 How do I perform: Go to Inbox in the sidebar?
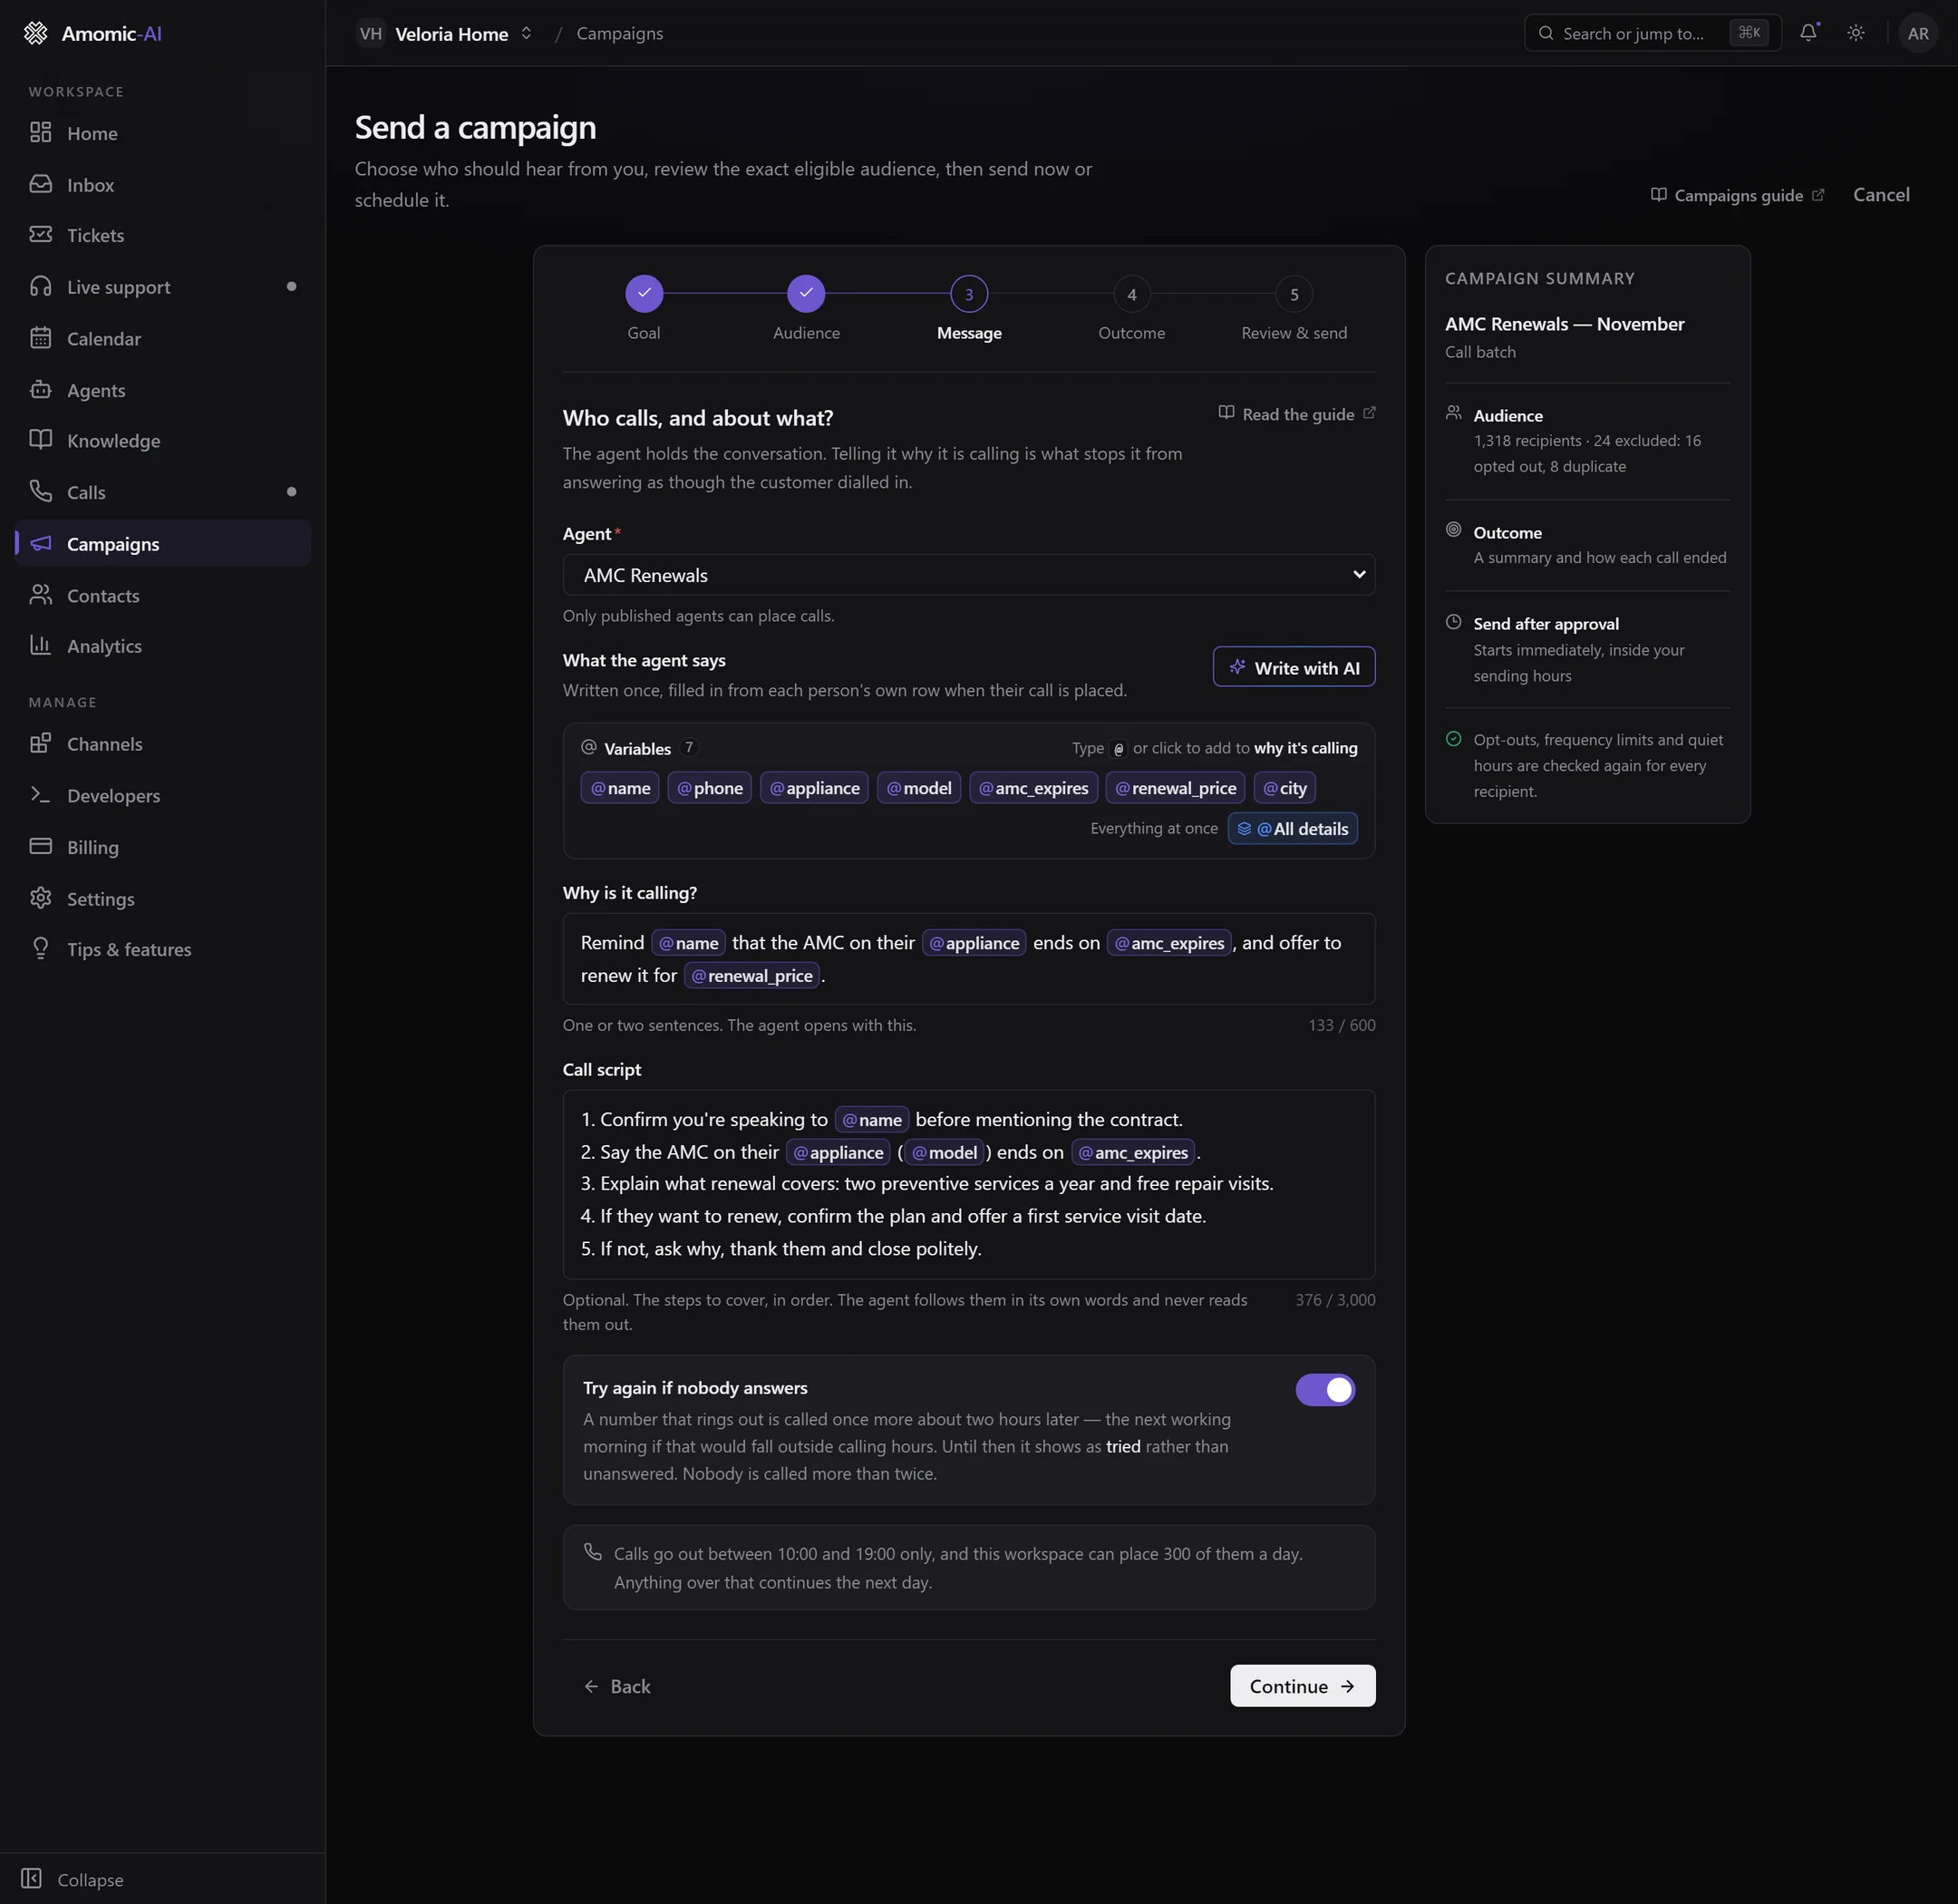163,185
